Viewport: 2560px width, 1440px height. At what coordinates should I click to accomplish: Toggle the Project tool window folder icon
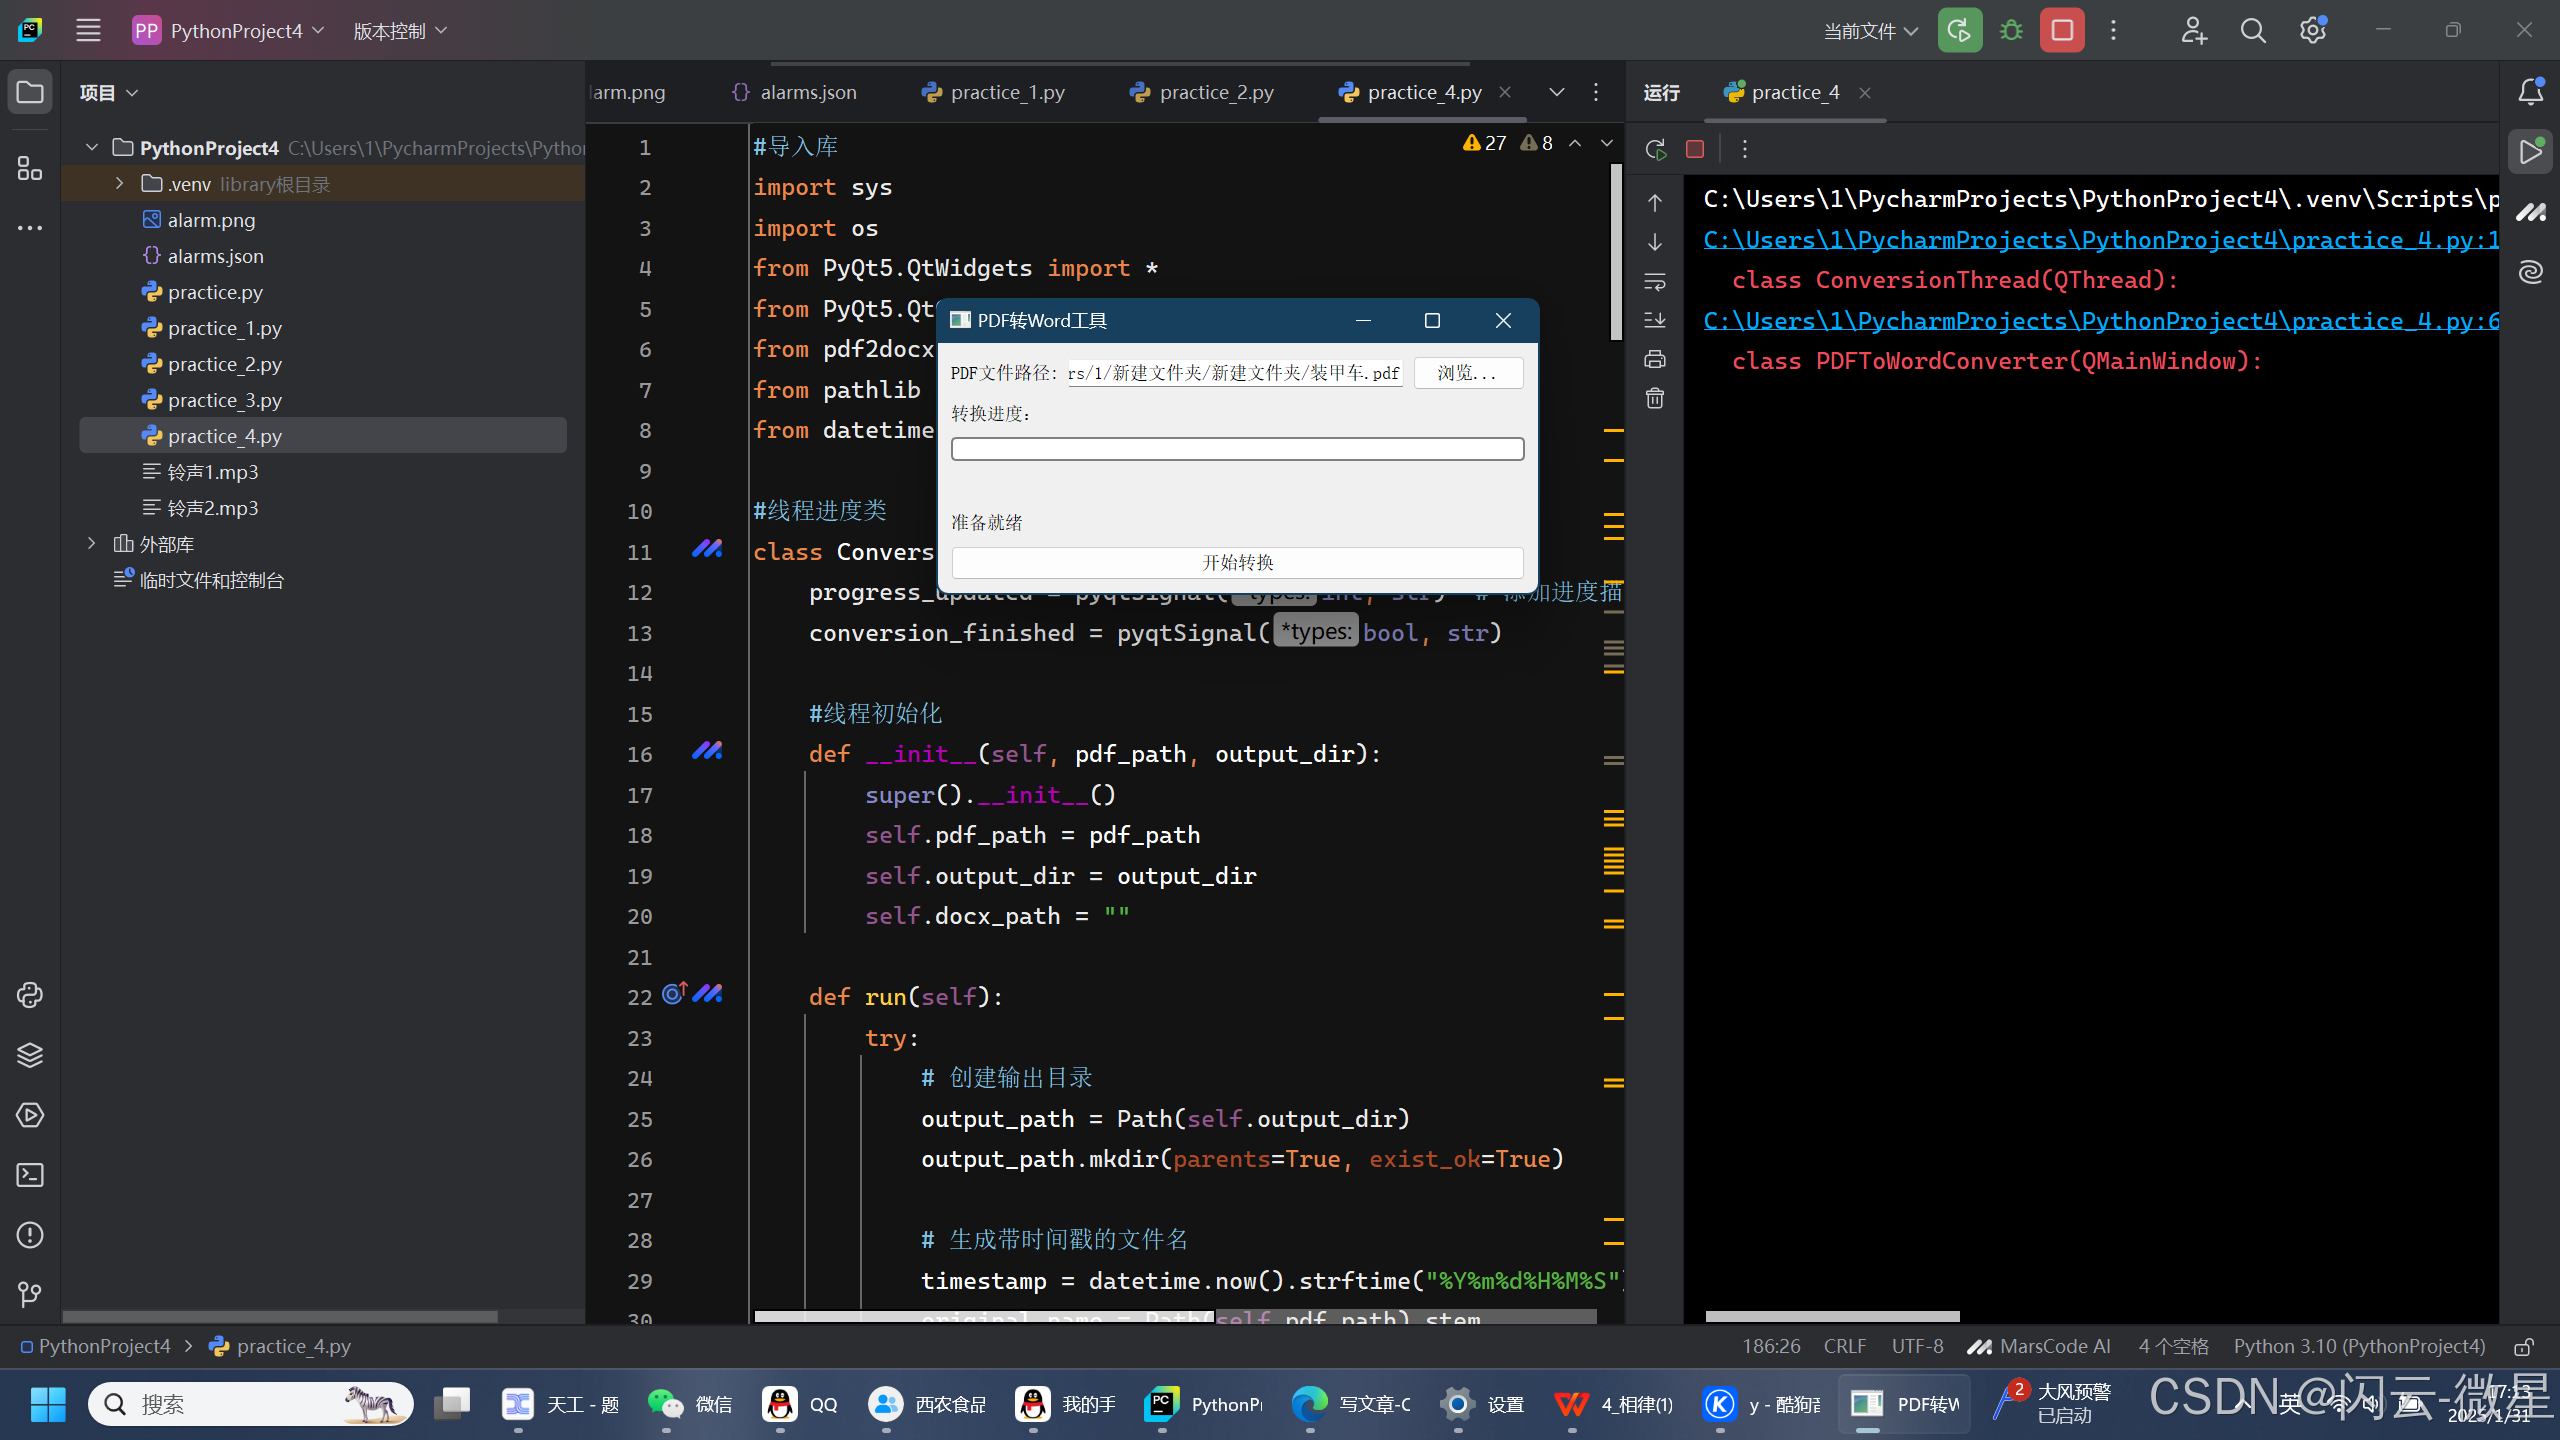30,92
